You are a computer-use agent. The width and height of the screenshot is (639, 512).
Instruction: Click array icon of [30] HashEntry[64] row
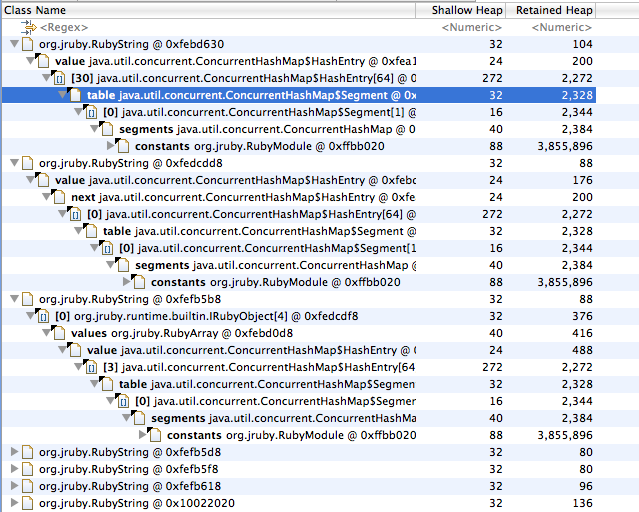59,77
